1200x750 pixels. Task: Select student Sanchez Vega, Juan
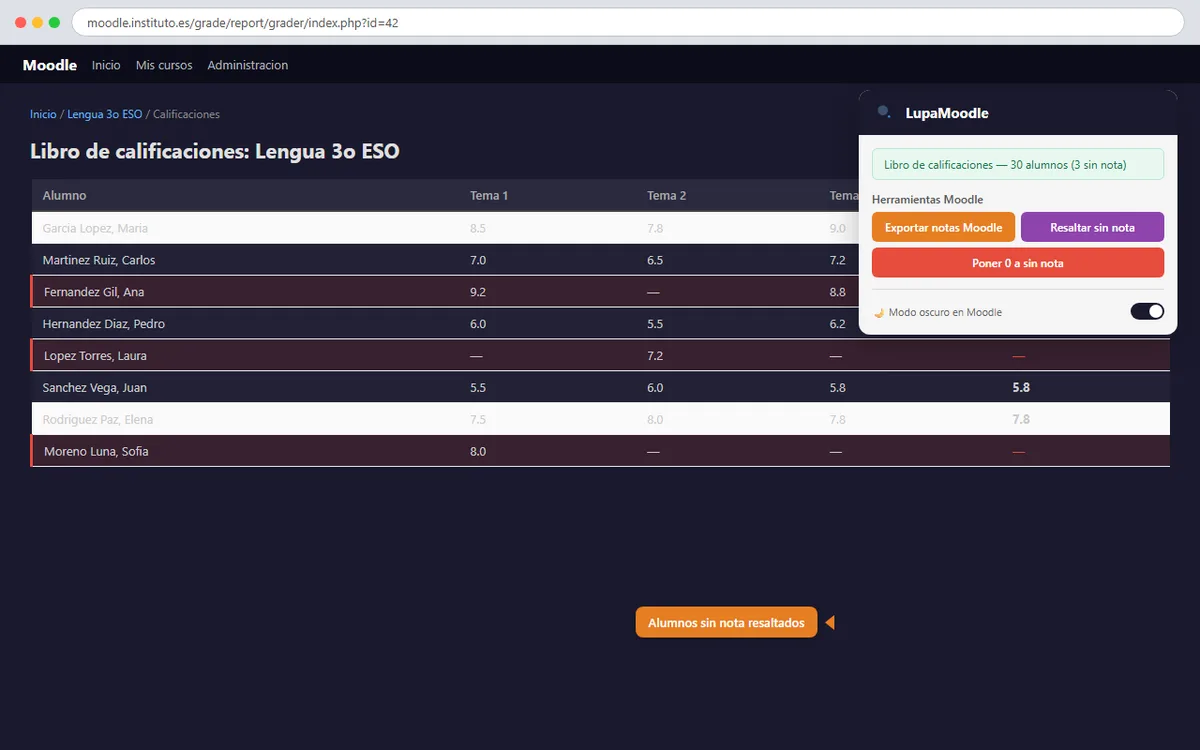coord(96,388)
